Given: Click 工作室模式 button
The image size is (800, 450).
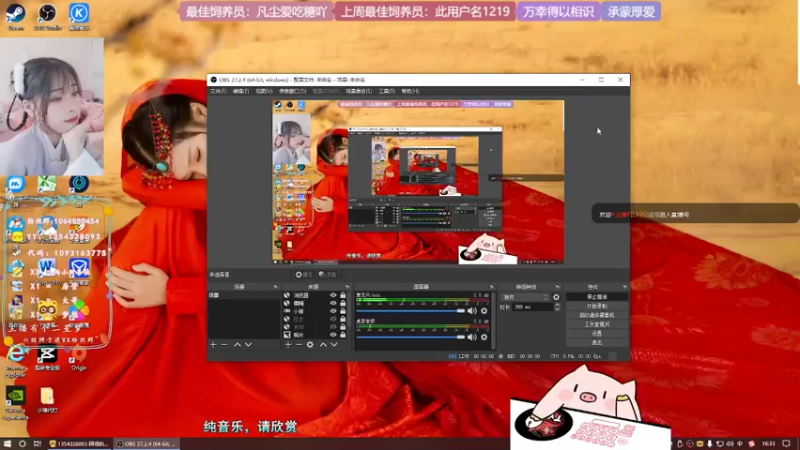Looking at the screenshot, I should pos(597,324).
